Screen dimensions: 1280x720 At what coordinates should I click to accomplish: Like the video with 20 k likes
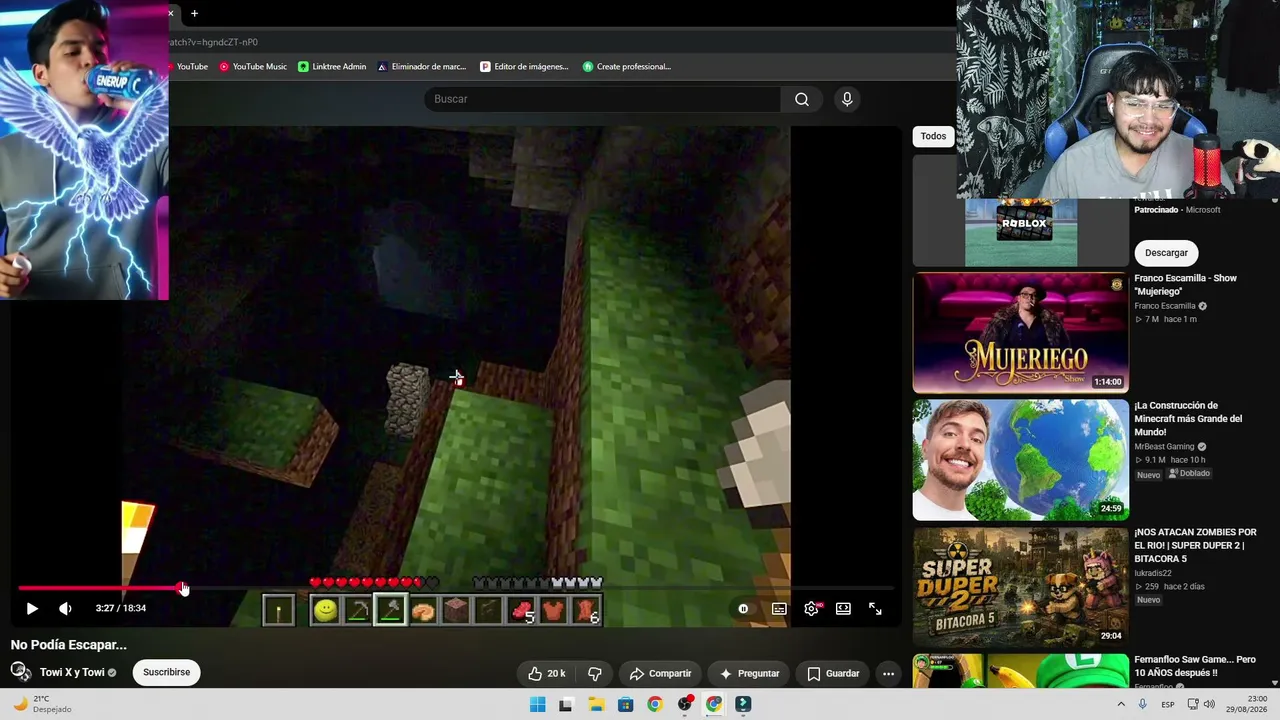547,673
